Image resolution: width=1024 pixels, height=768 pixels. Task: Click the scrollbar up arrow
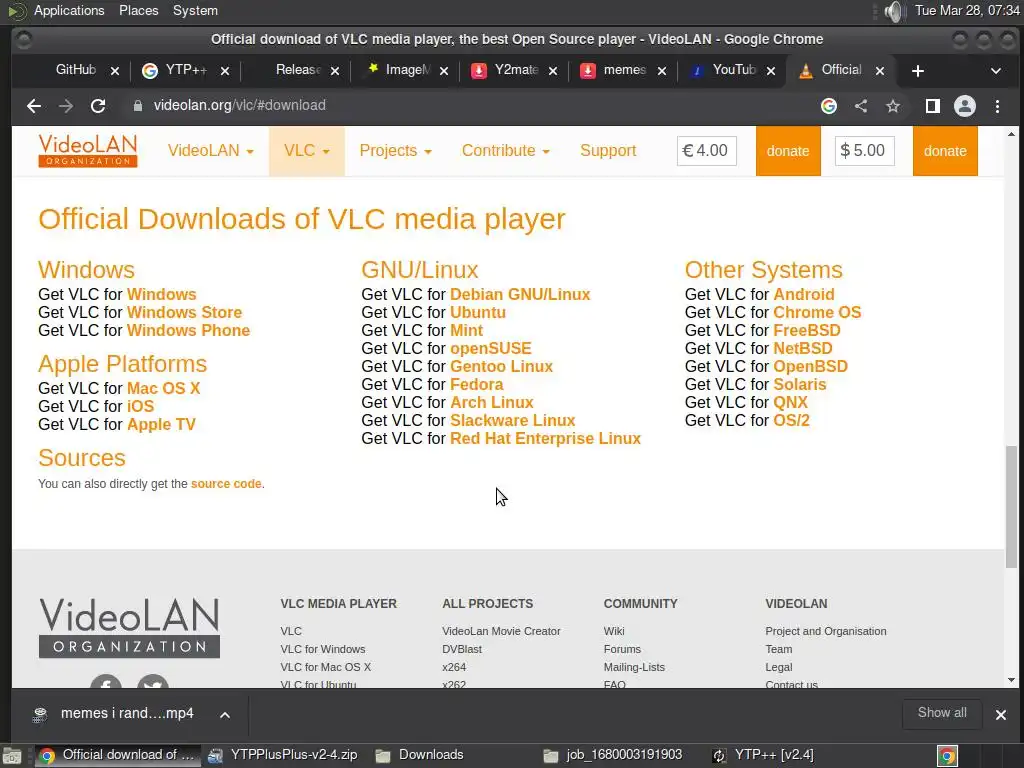[1011, 134]
